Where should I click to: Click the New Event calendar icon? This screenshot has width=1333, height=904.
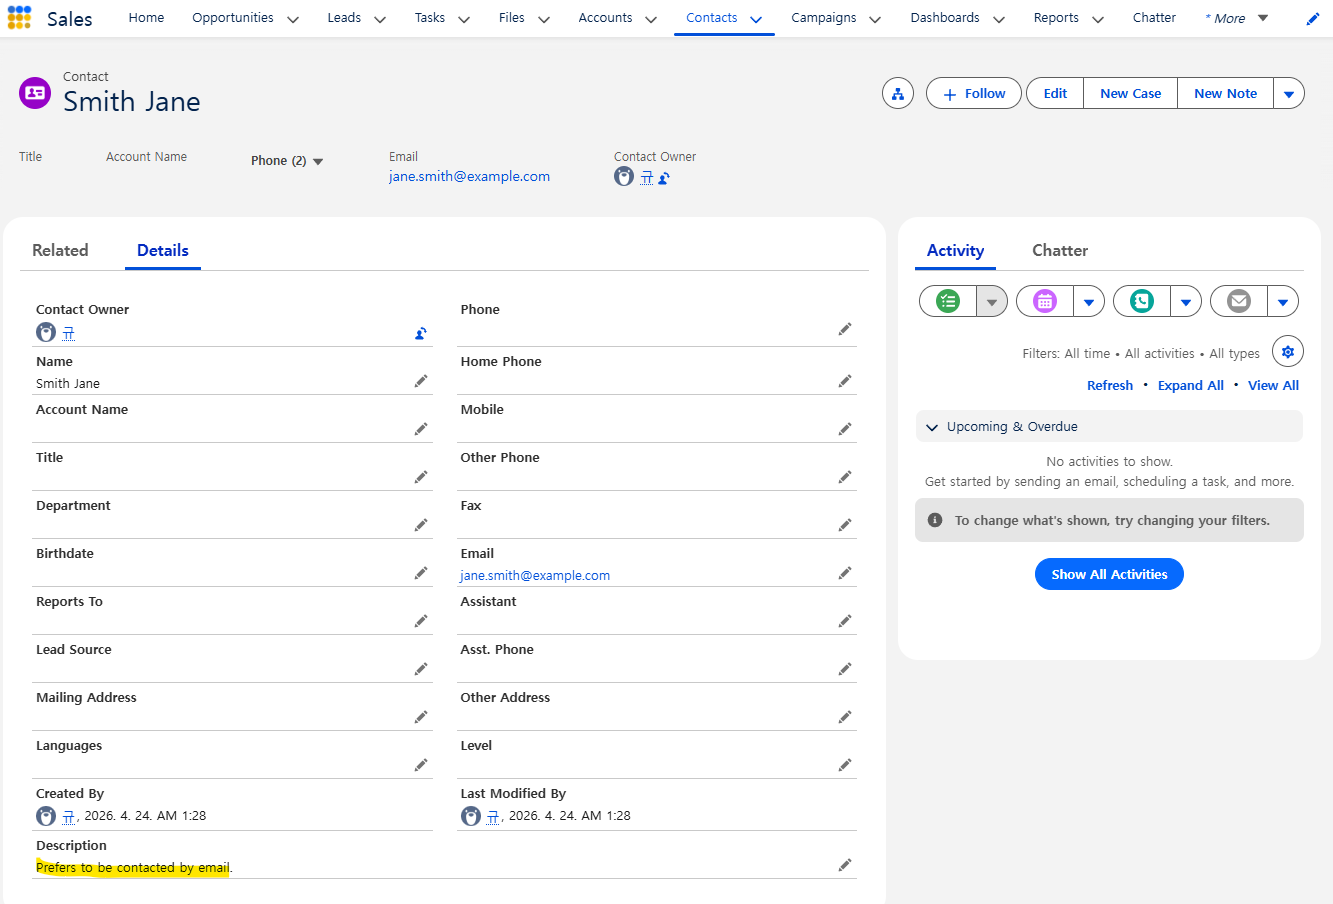[1045, 301]
